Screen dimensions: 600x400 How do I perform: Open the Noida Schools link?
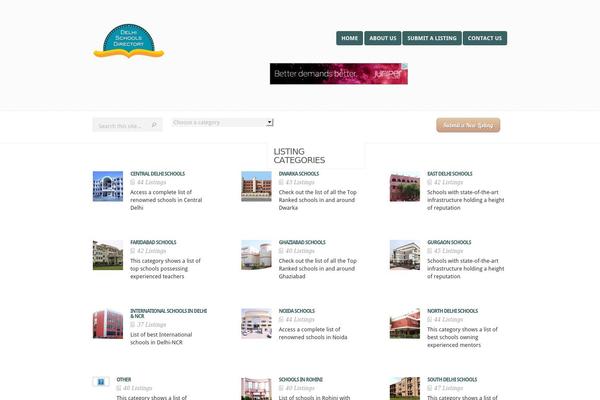coord(297,311)
